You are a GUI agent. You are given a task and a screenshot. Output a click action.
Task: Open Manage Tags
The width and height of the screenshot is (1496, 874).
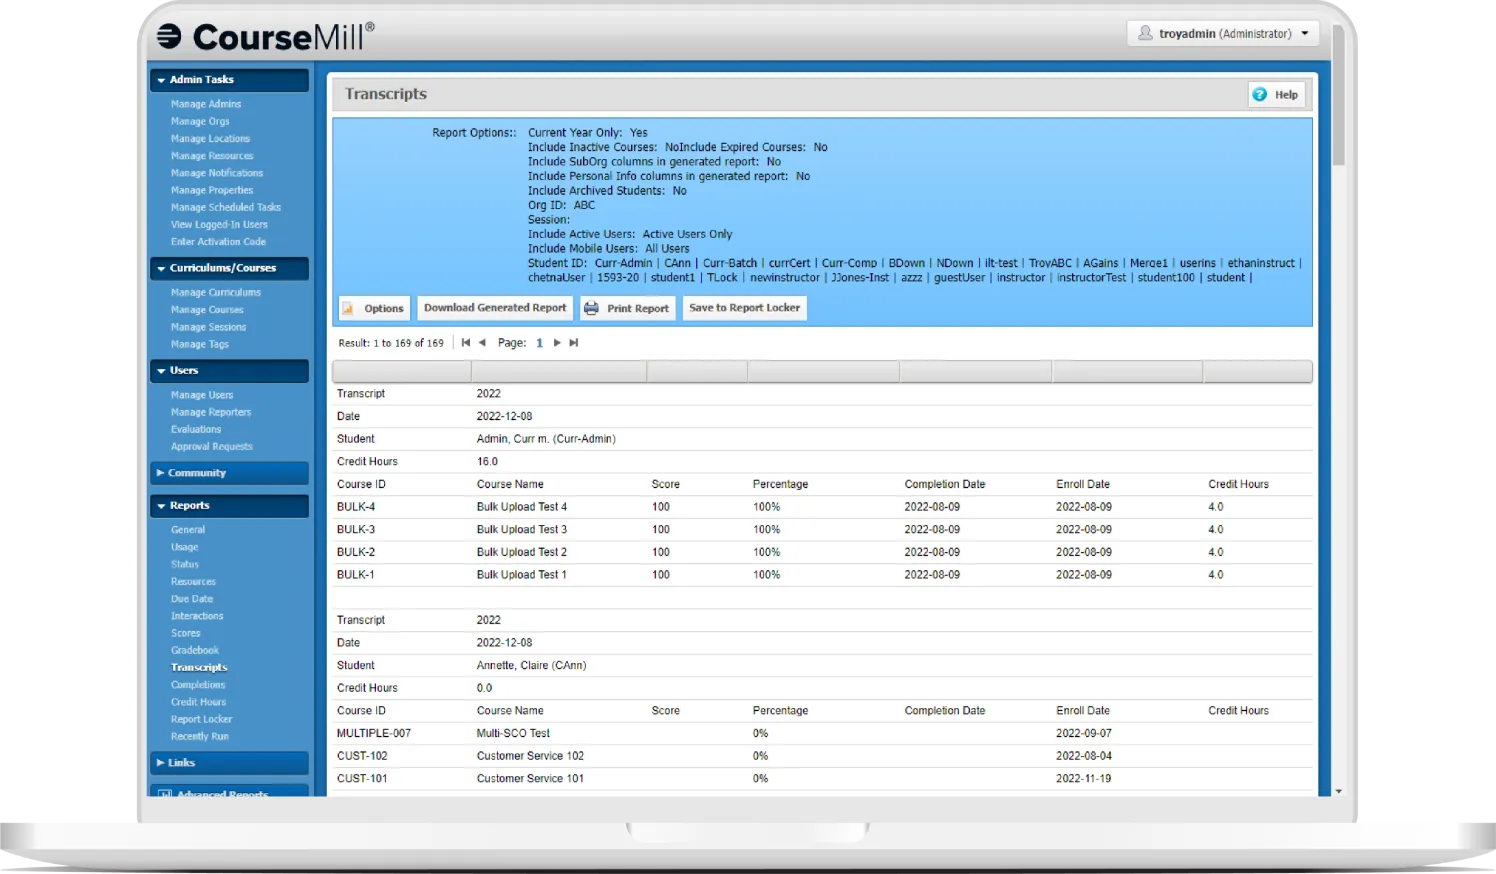click(200, 344)
